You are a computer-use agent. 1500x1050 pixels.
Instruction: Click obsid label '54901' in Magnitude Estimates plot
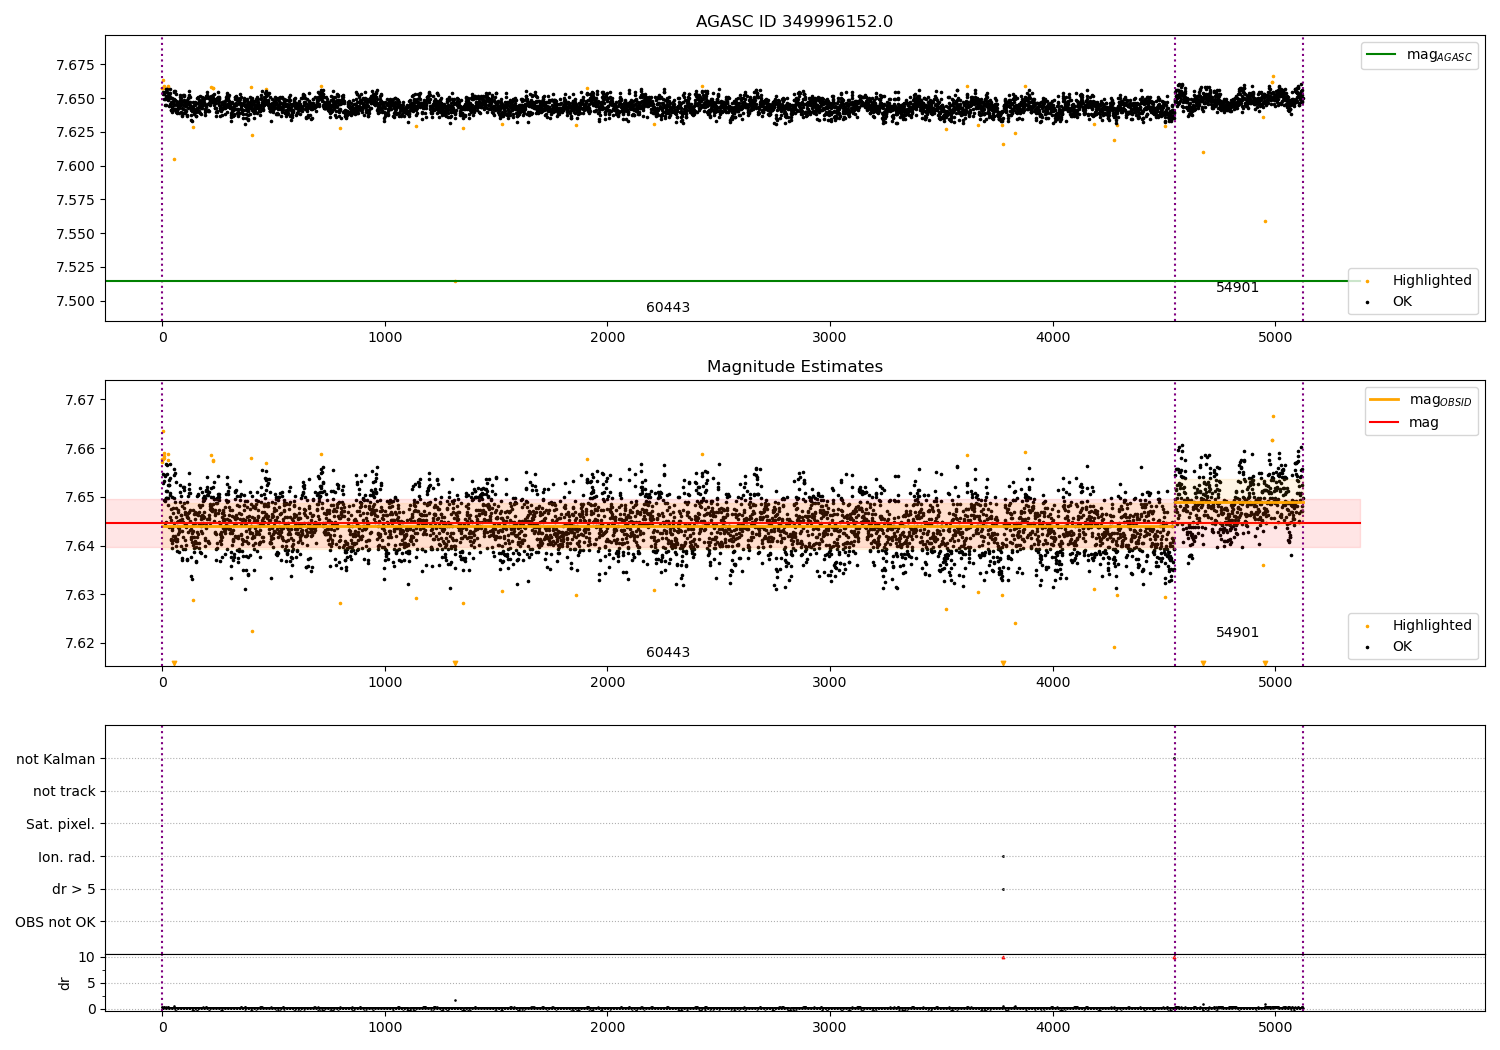coord(1237,633)
